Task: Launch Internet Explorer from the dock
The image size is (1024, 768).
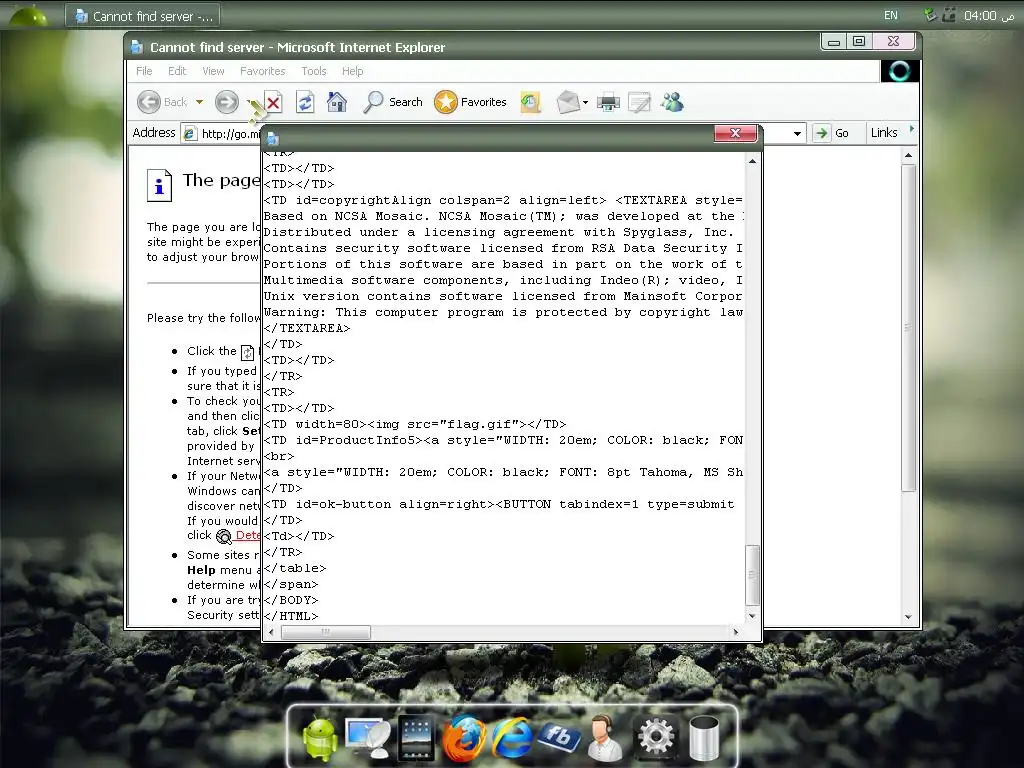Action: coord(511,738)
